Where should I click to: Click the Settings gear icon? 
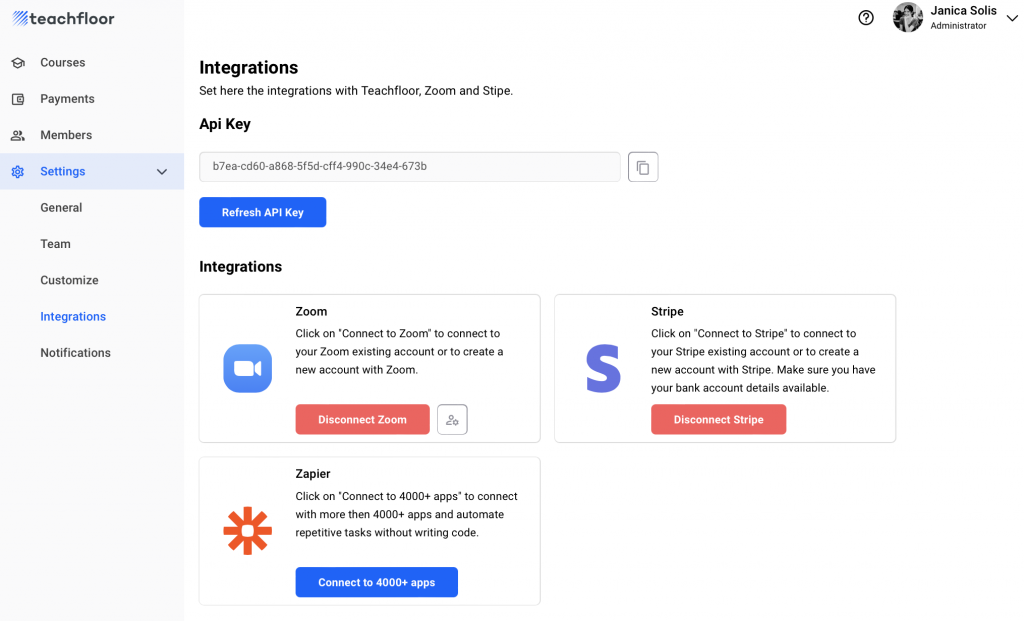(x=18, y=172)
